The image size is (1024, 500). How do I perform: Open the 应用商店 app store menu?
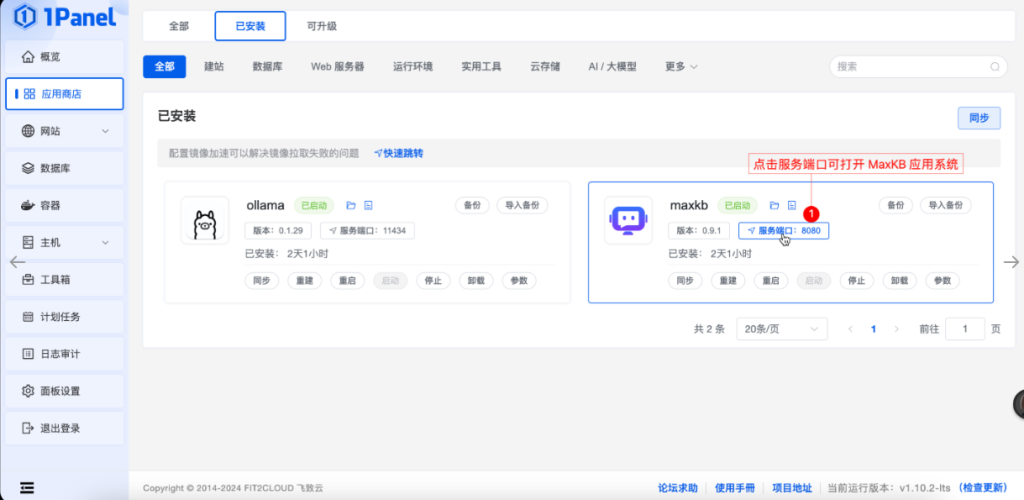click(x=64, y=94)
